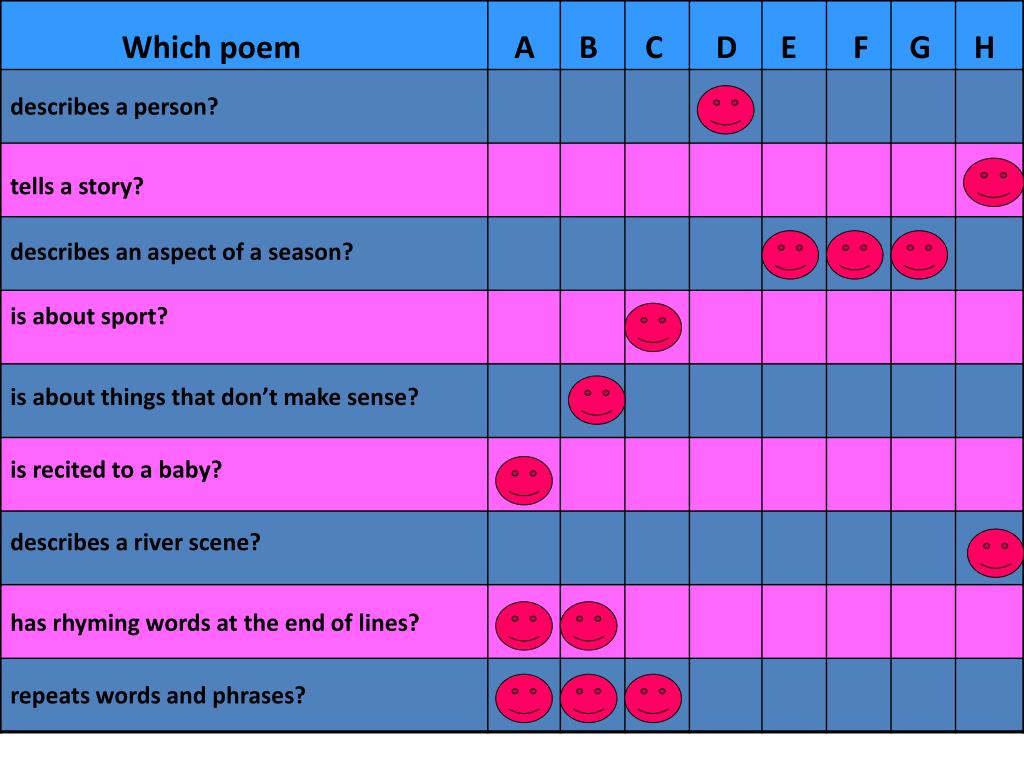1024x768 pixels.
Task: Click smiley under C in repeats words row
Action: point(653,698)
